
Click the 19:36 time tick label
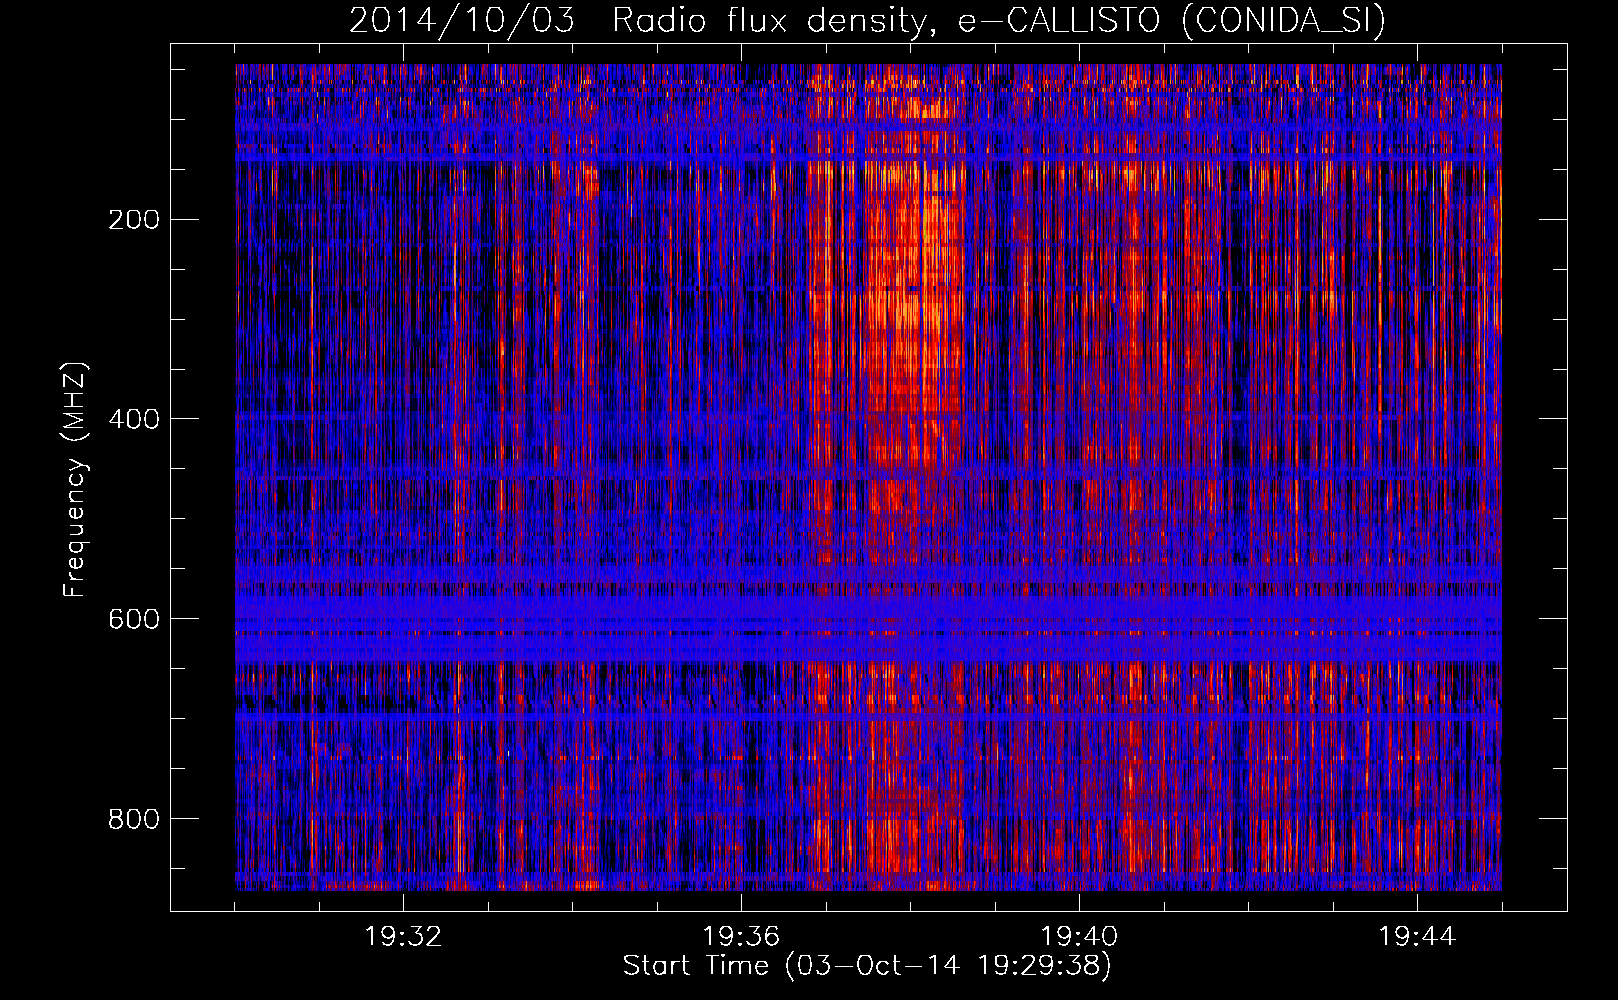click(x=741, y=937)
